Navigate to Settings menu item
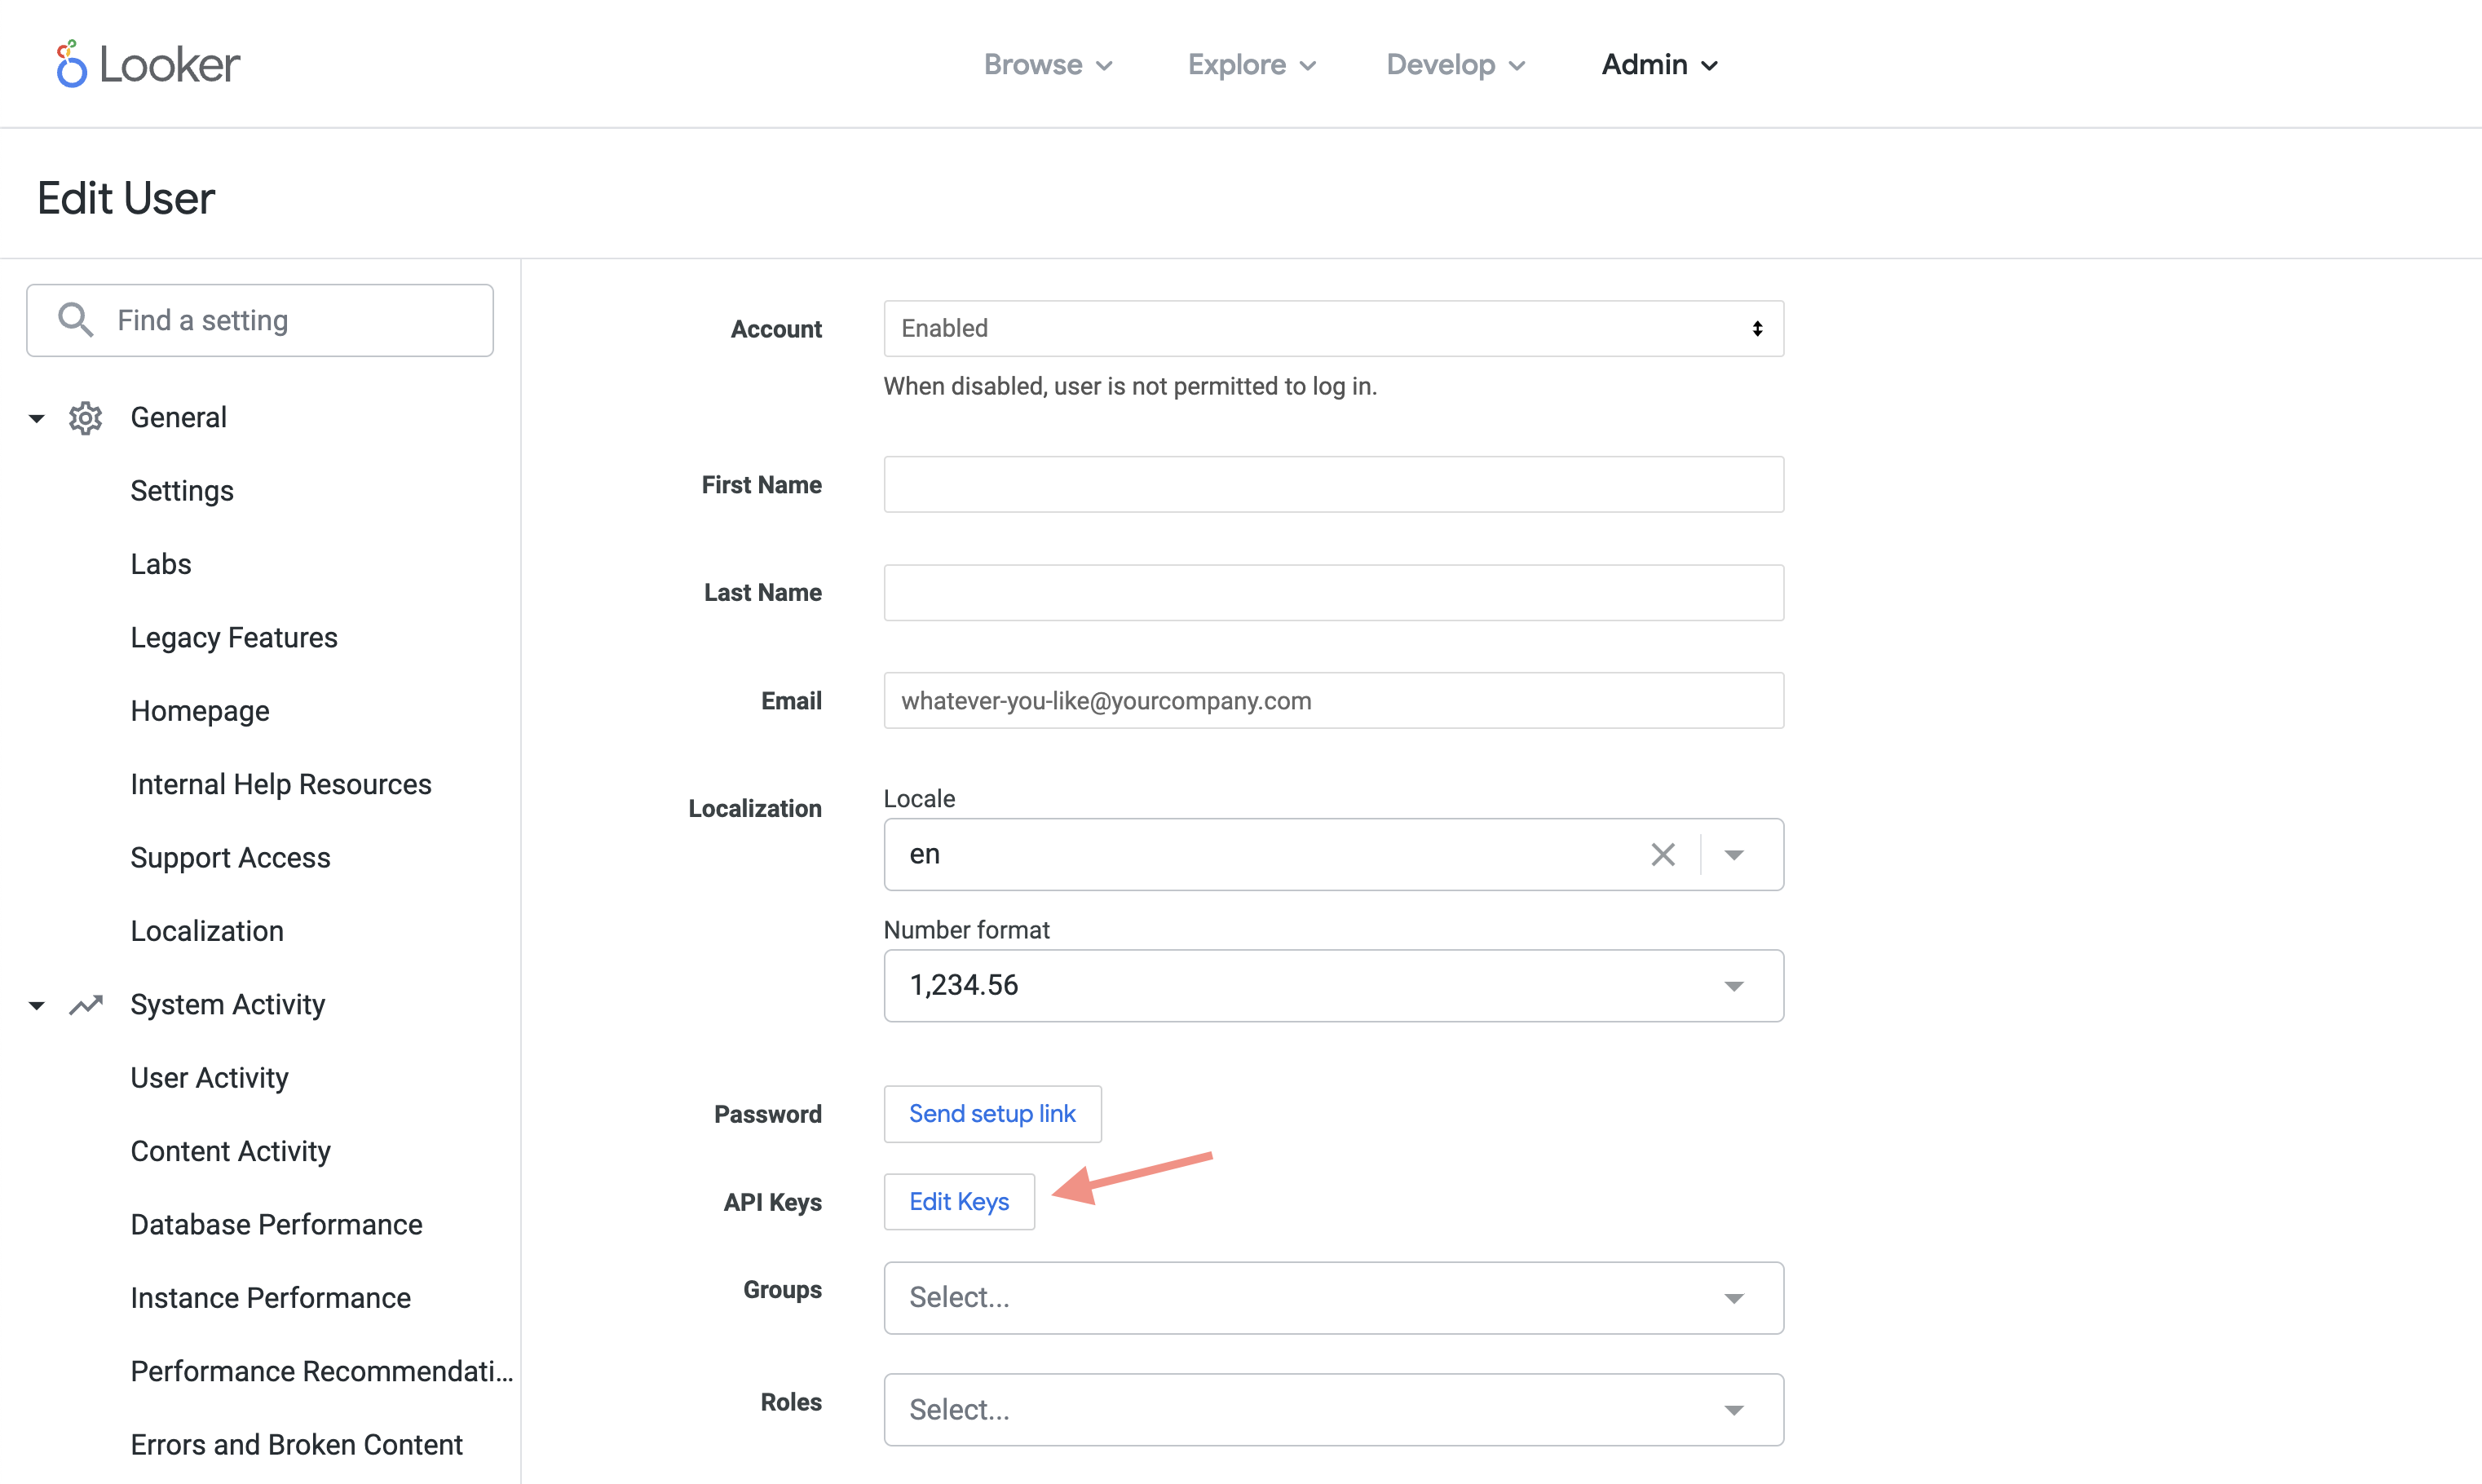This screenshot has height=1484, width=2482. click(183, 489)
